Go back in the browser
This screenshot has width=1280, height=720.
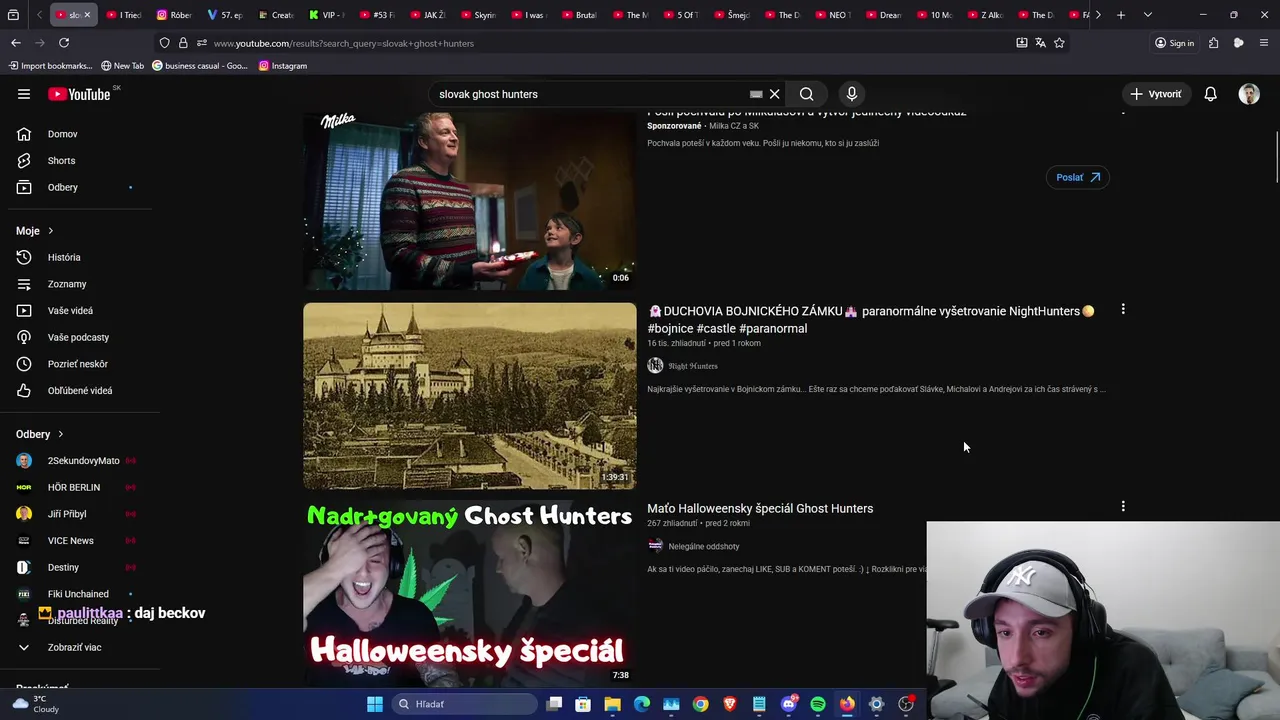pyautogui.click(x=16, y=43)
